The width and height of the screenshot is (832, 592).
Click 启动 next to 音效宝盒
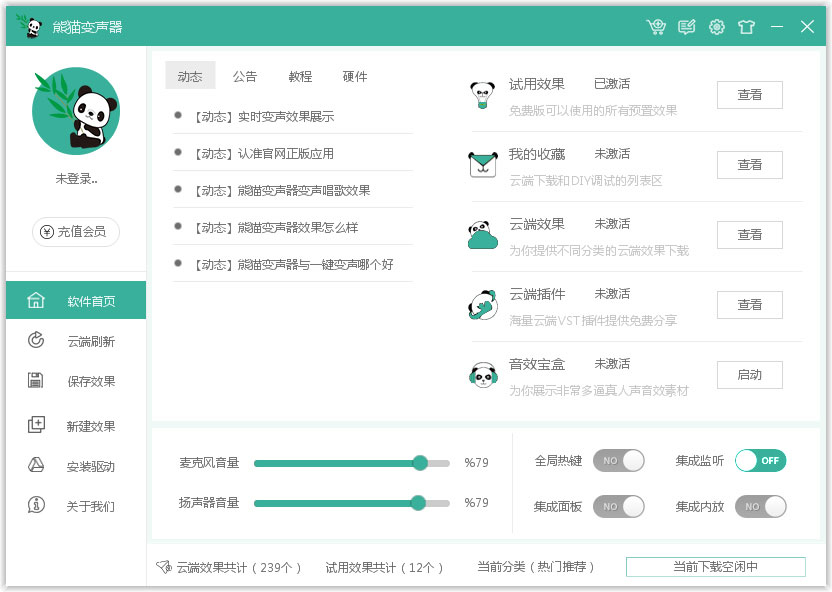pyautogui.click(x=749, y=375)
